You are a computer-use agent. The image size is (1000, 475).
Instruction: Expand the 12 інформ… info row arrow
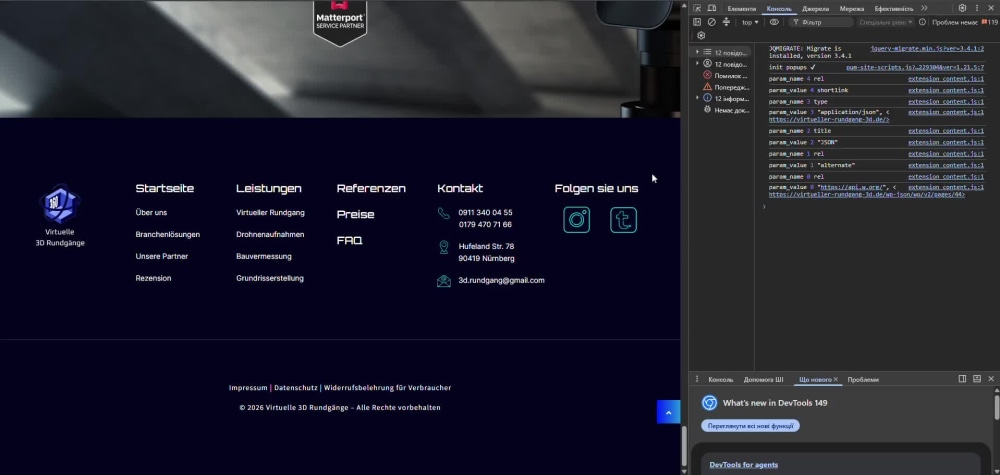pos(697,98)
